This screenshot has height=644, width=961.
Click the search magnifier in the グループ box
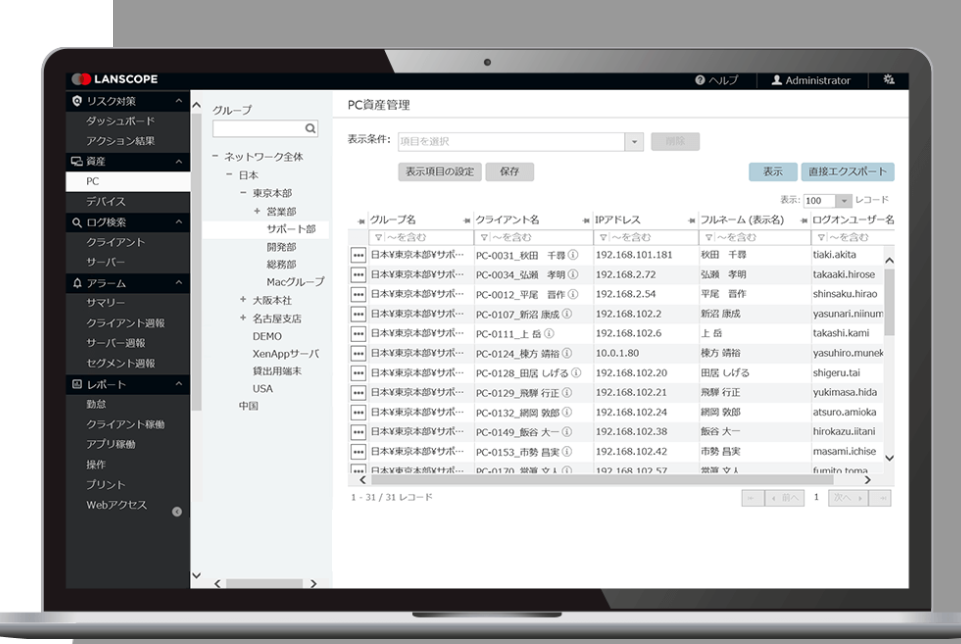point(311,129)
